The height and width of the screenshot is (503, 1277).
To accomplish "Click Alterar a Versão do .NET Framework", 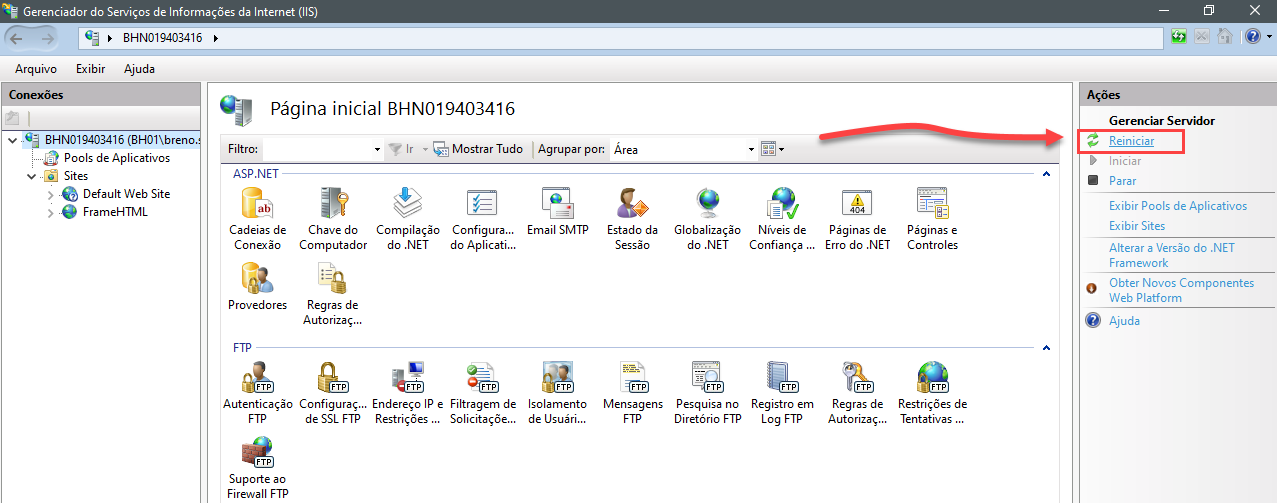I will [1172, 255].
